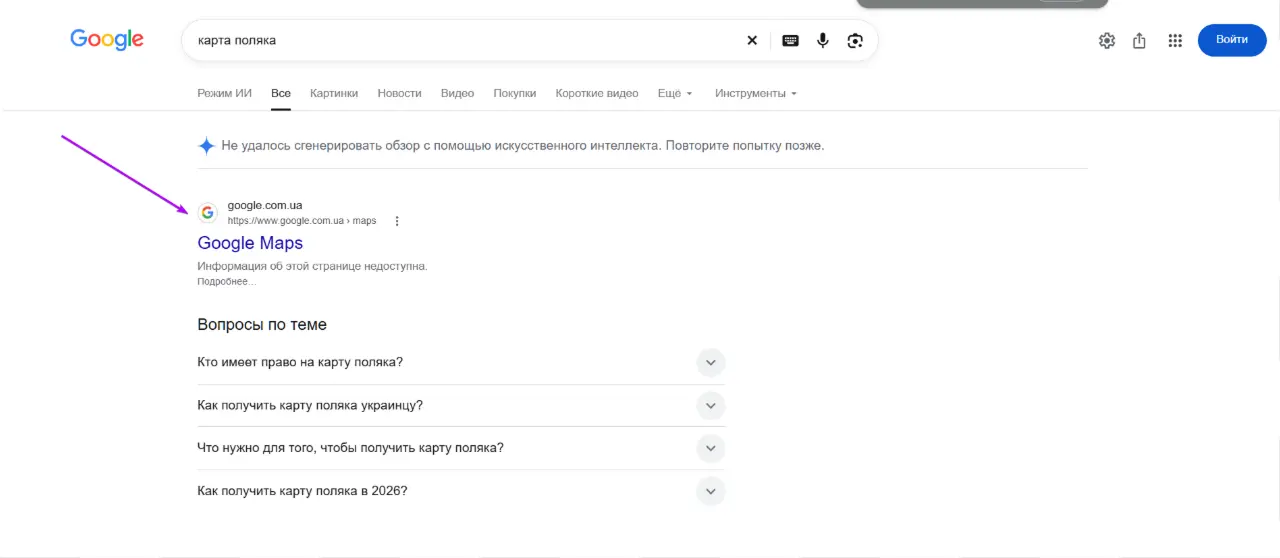Select the Все tab
The image size is (1280, 558).
click(281, 93)
